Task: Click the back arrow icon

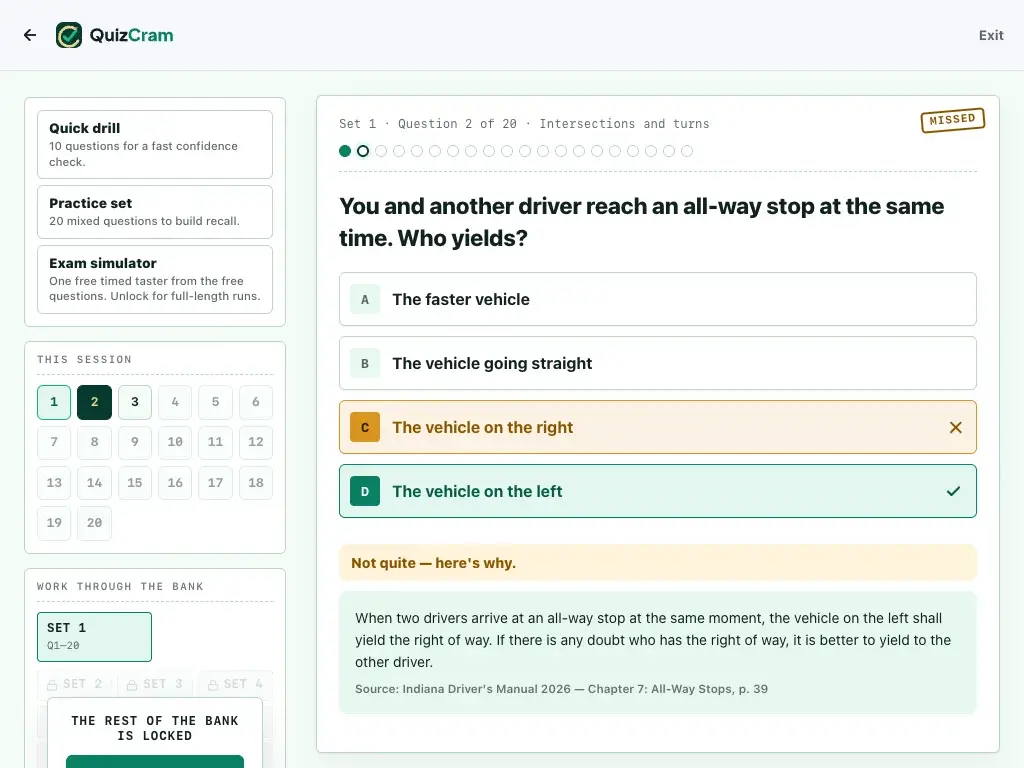Action: point(30,35)
